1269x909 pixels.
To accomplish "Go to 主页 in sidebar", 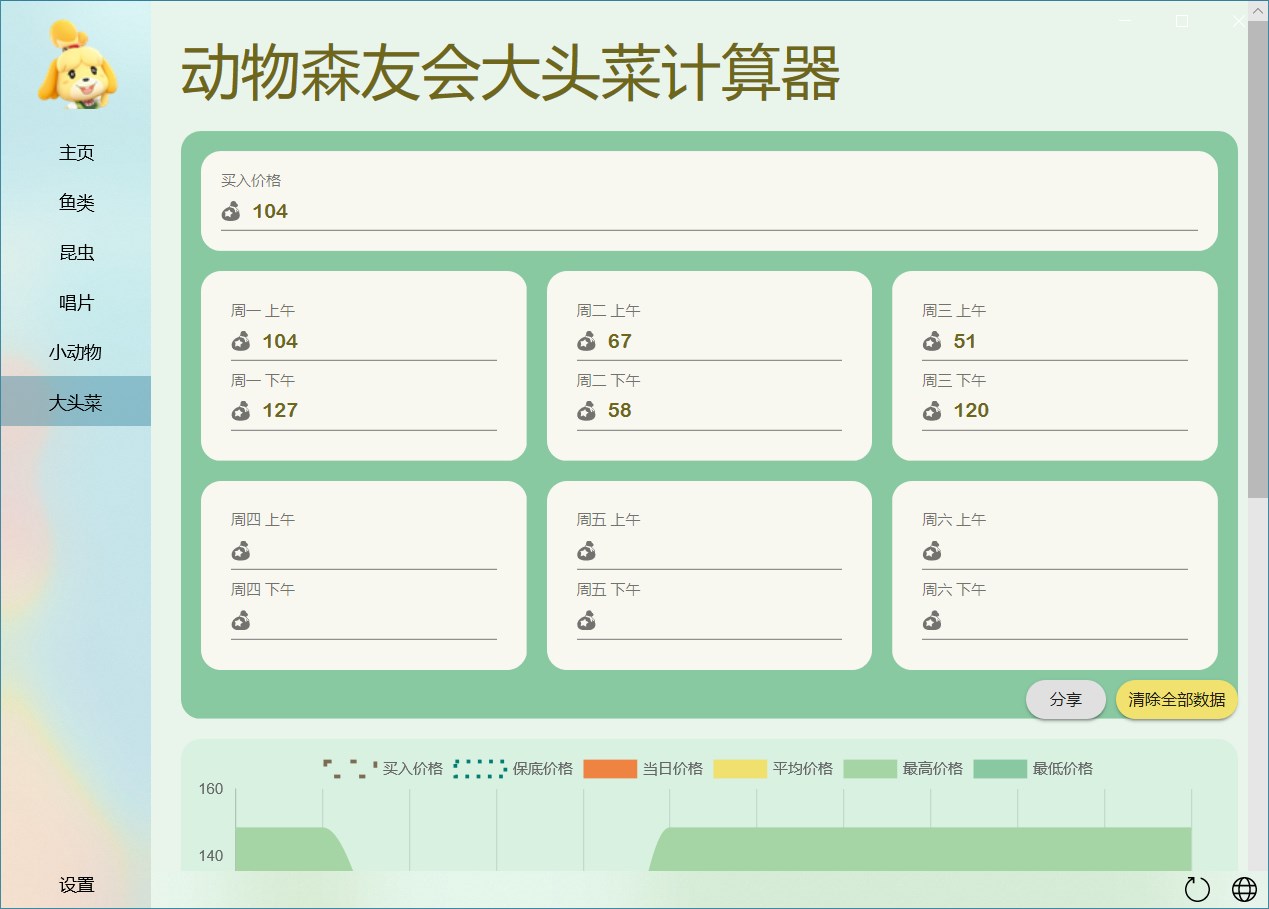I will click(x=76, y=152).
